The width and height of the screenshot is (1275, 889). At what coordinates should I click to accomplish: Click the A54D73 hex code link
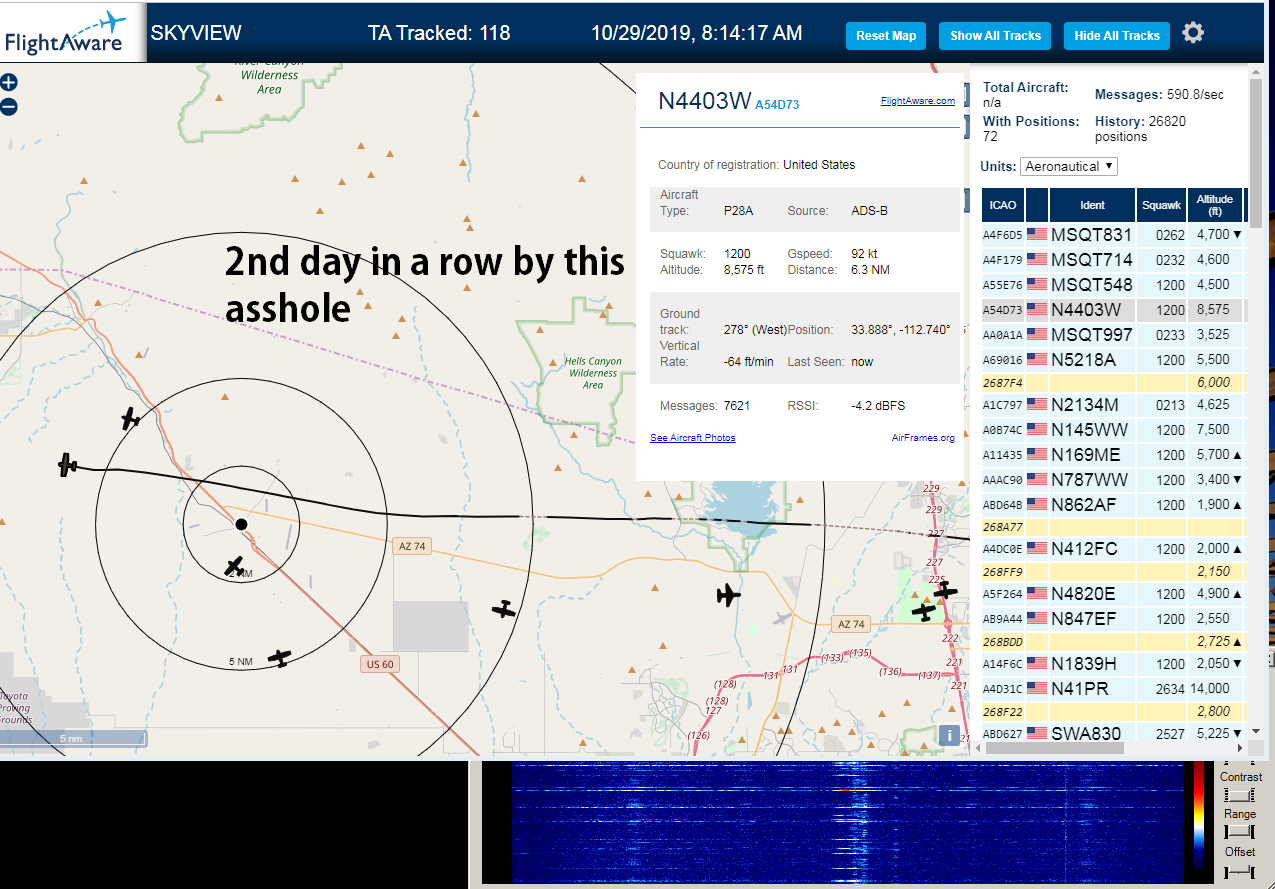pyautogui.click(x=777, y=104)
